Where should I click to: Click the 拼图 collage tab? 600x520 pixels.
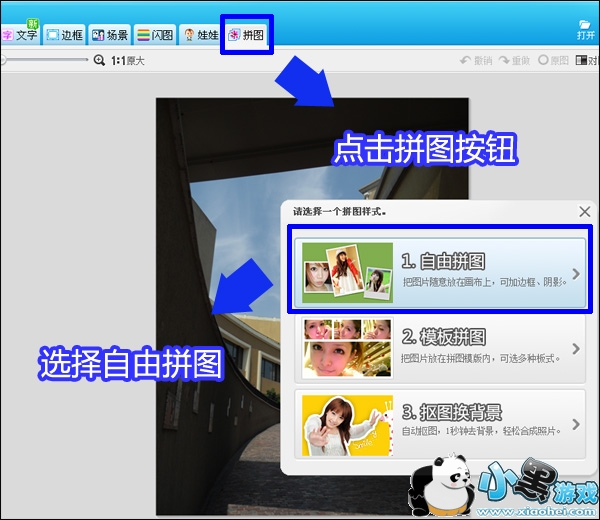[246, 35]
